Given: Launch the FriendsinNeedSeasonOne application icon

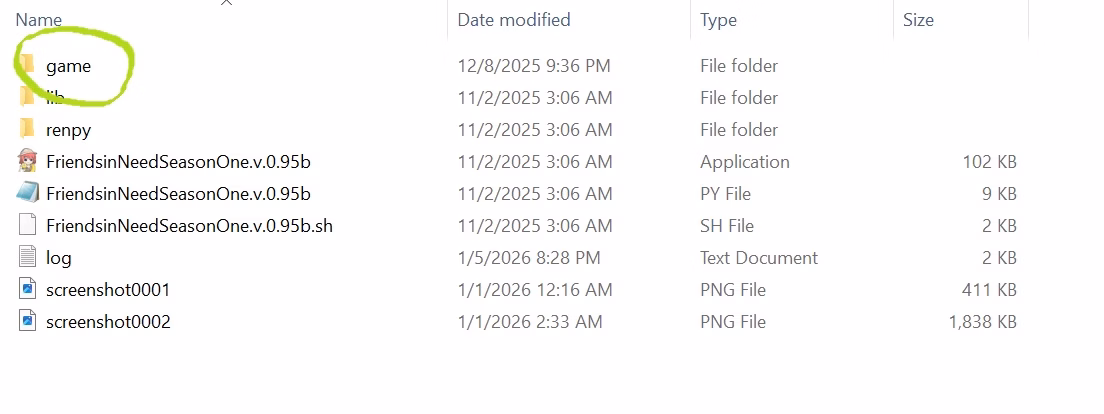Looking at the screenshot, I should click(x=27, y=161).
